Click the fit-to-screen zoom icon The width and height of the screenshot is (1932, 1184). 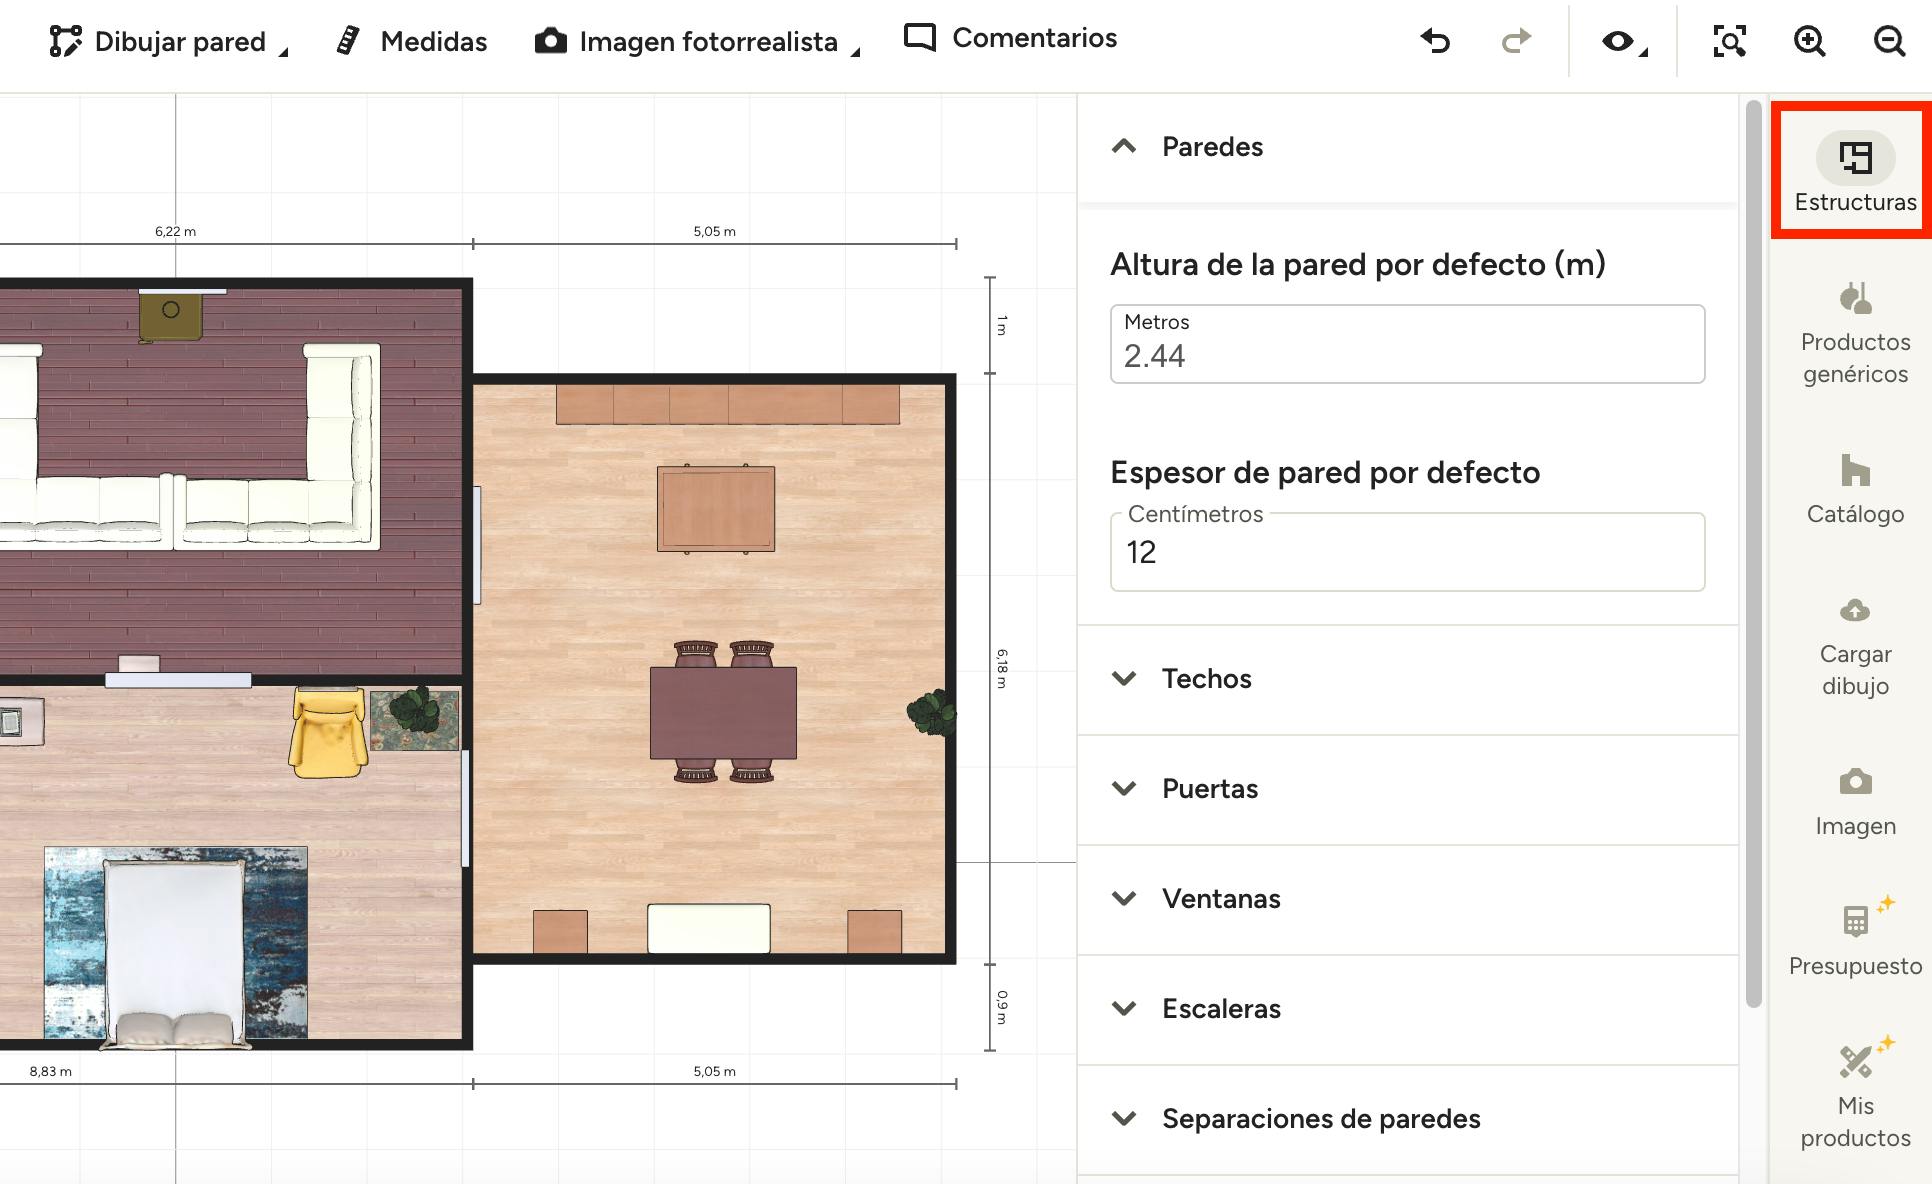[x=1729, y=41]
